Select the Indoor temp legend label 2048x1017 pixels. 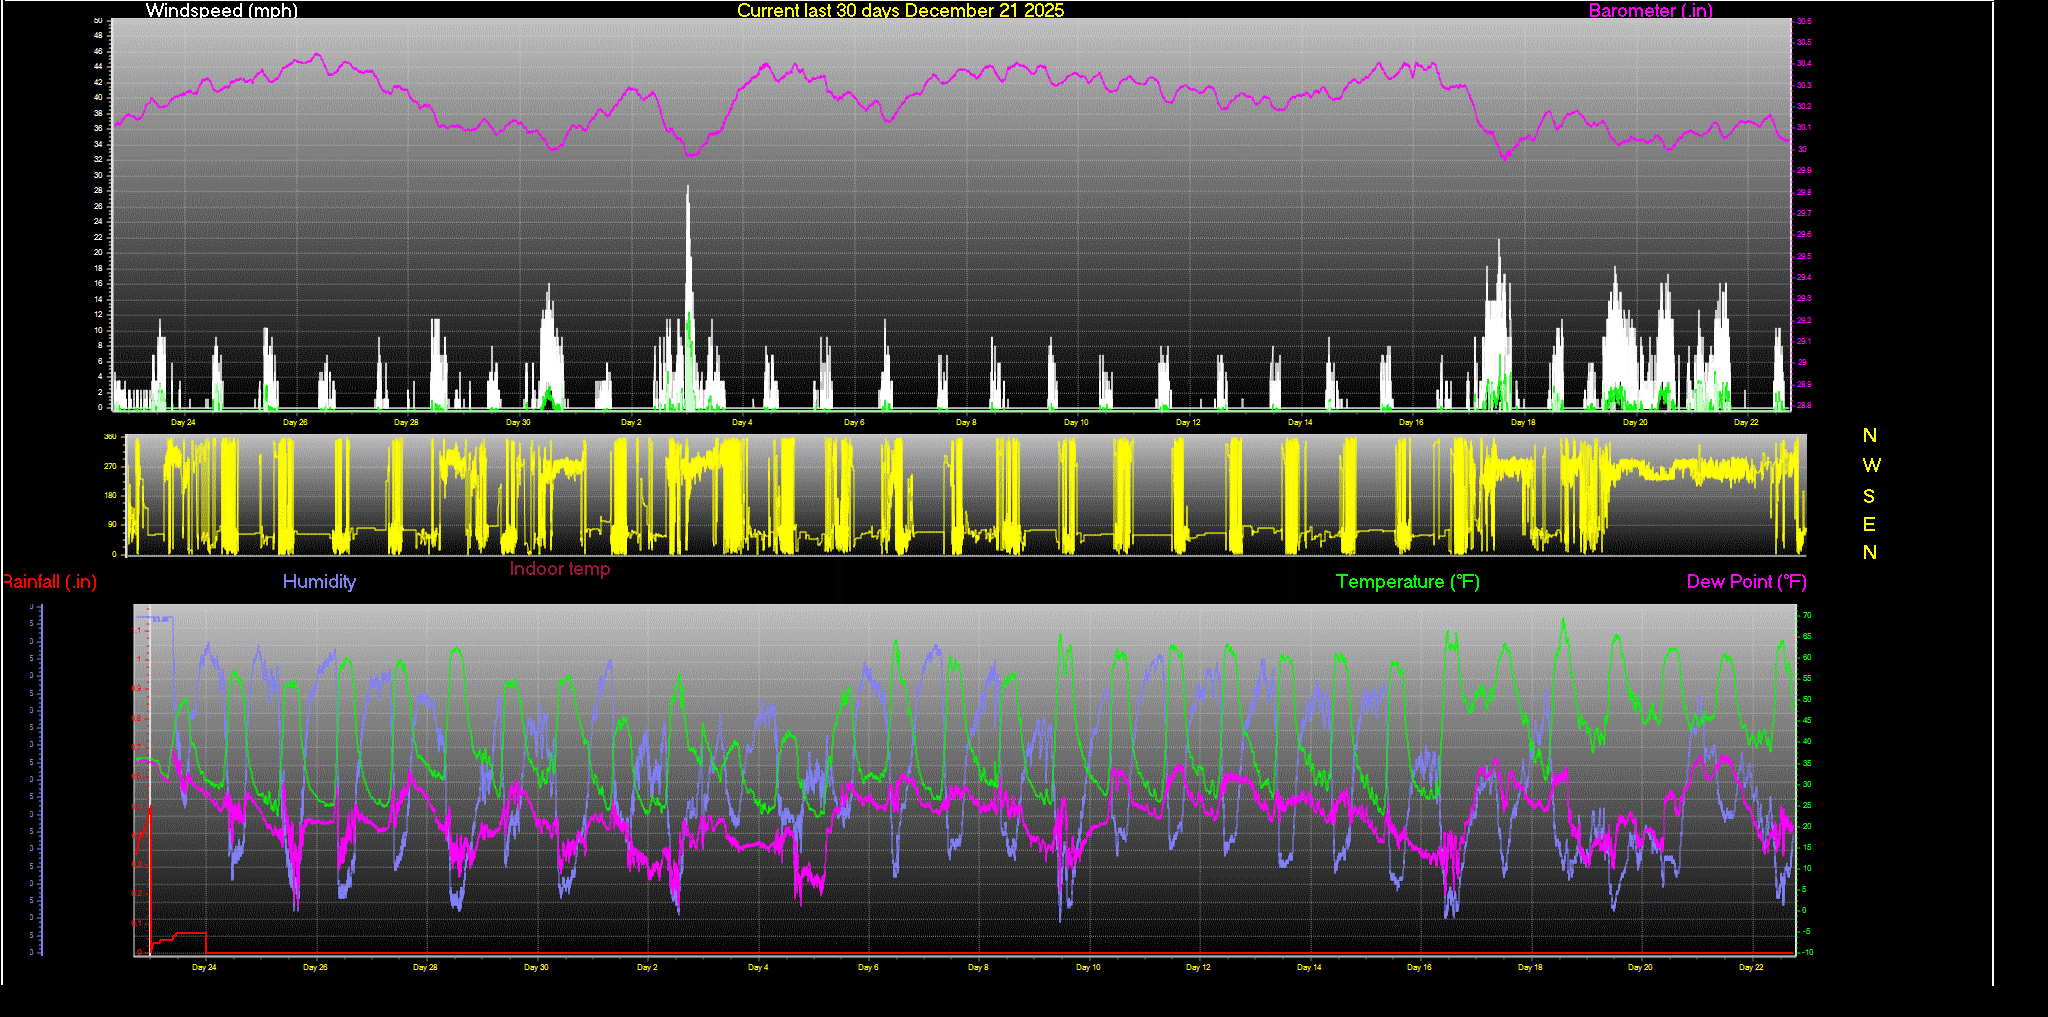point(559,569)
